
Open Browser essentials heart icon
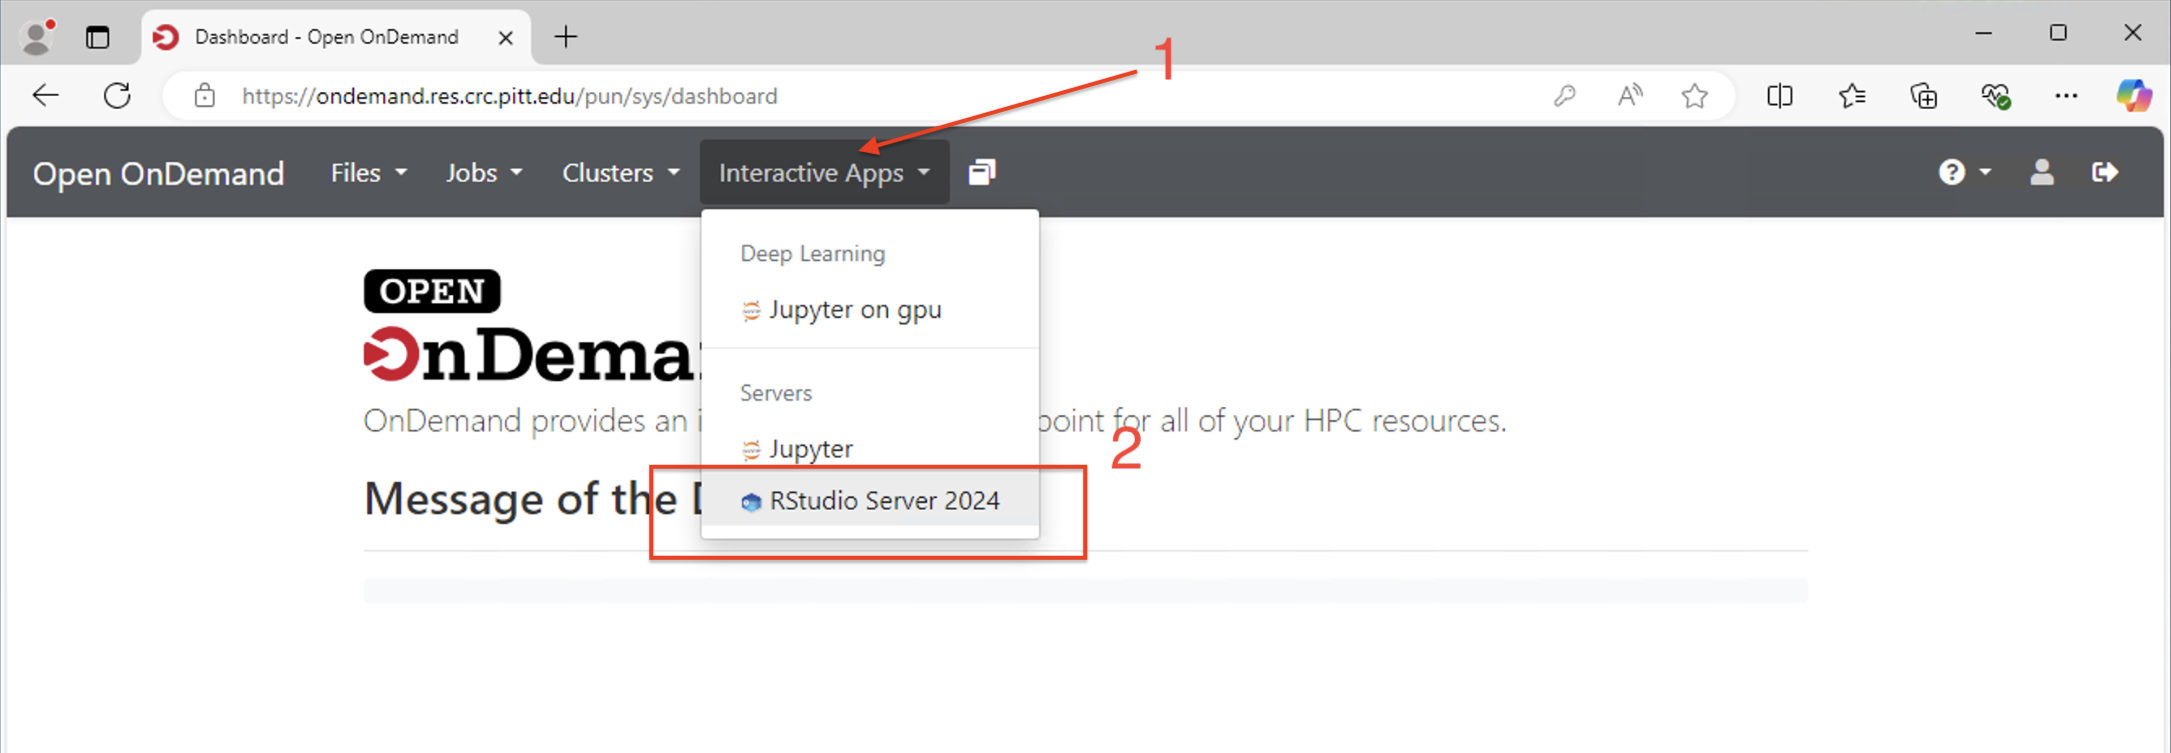tap(1996, 96)
